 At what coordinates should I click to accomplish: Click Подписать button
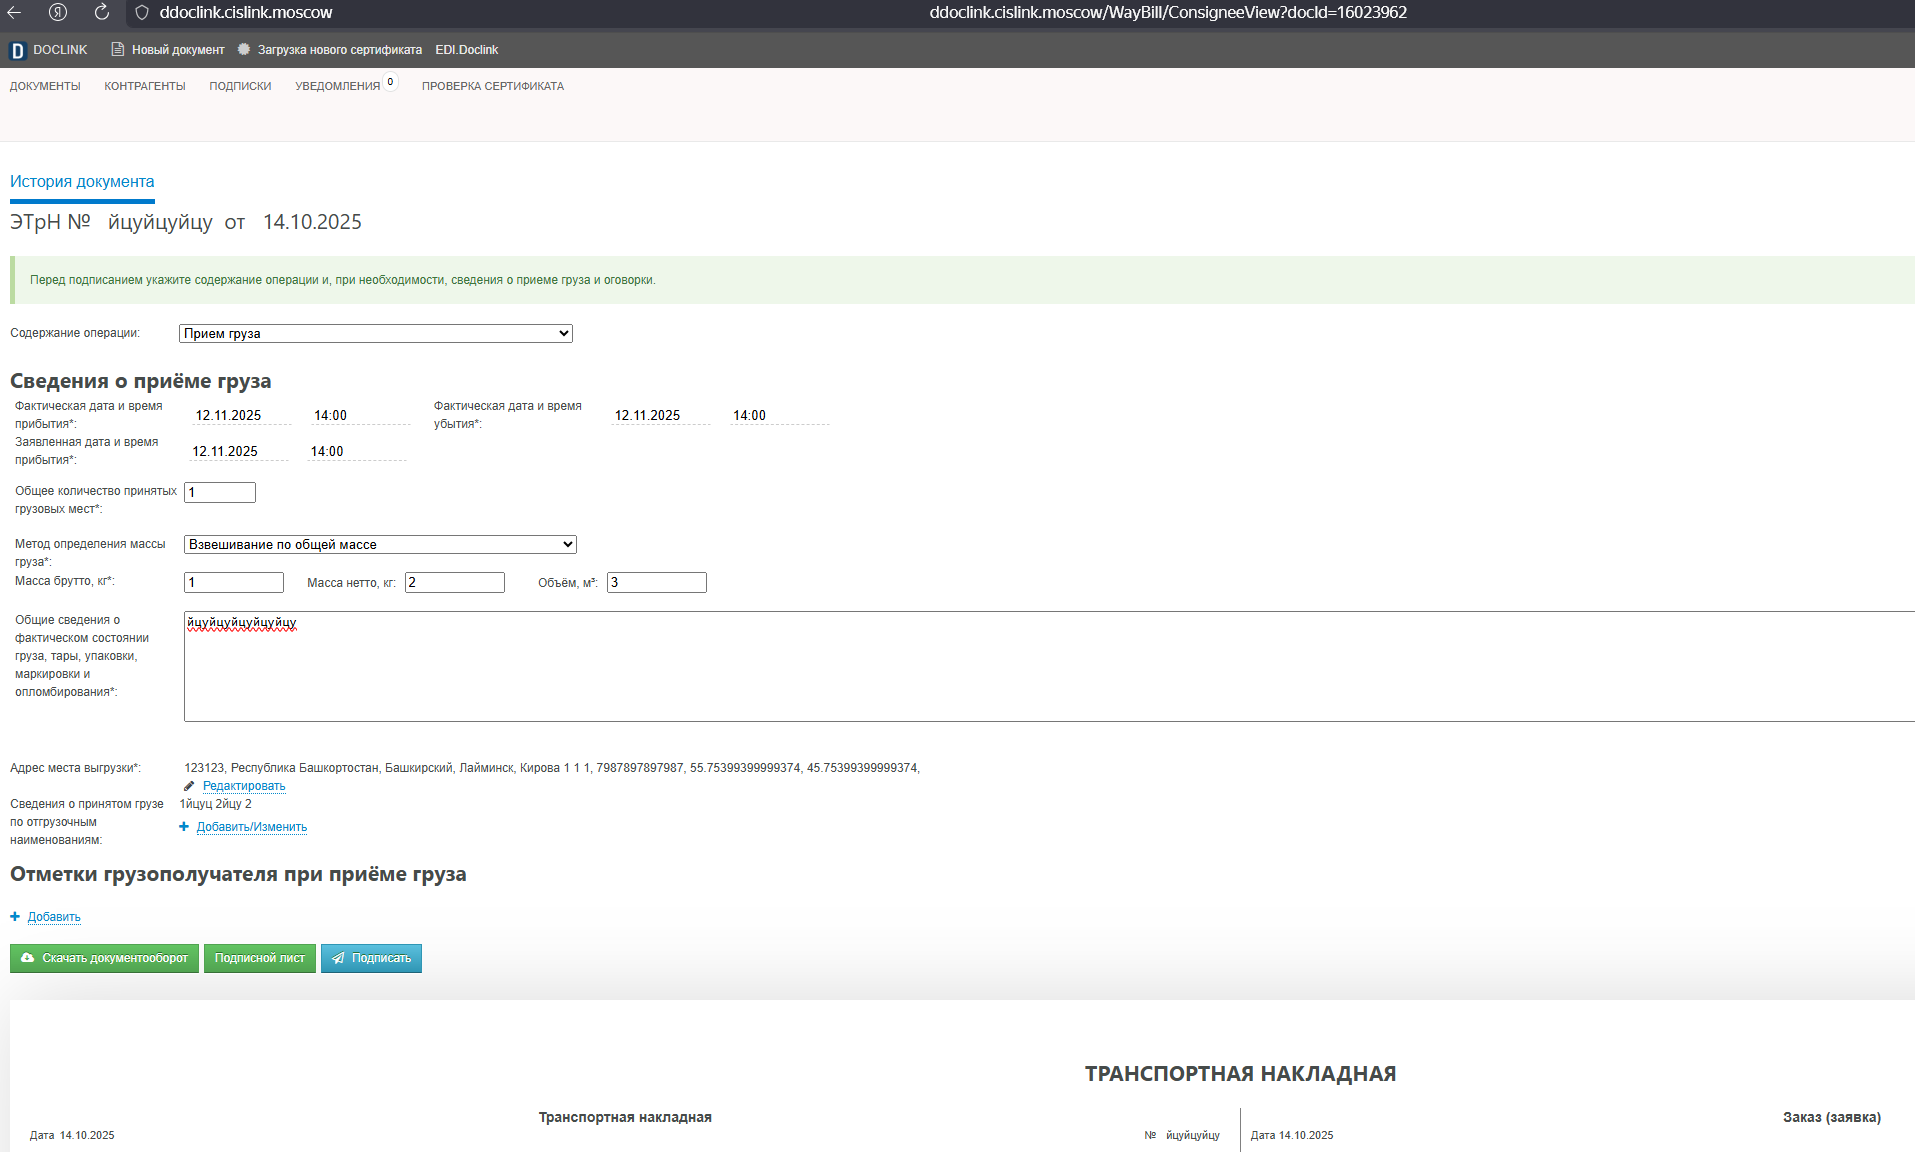click(371, 958)
